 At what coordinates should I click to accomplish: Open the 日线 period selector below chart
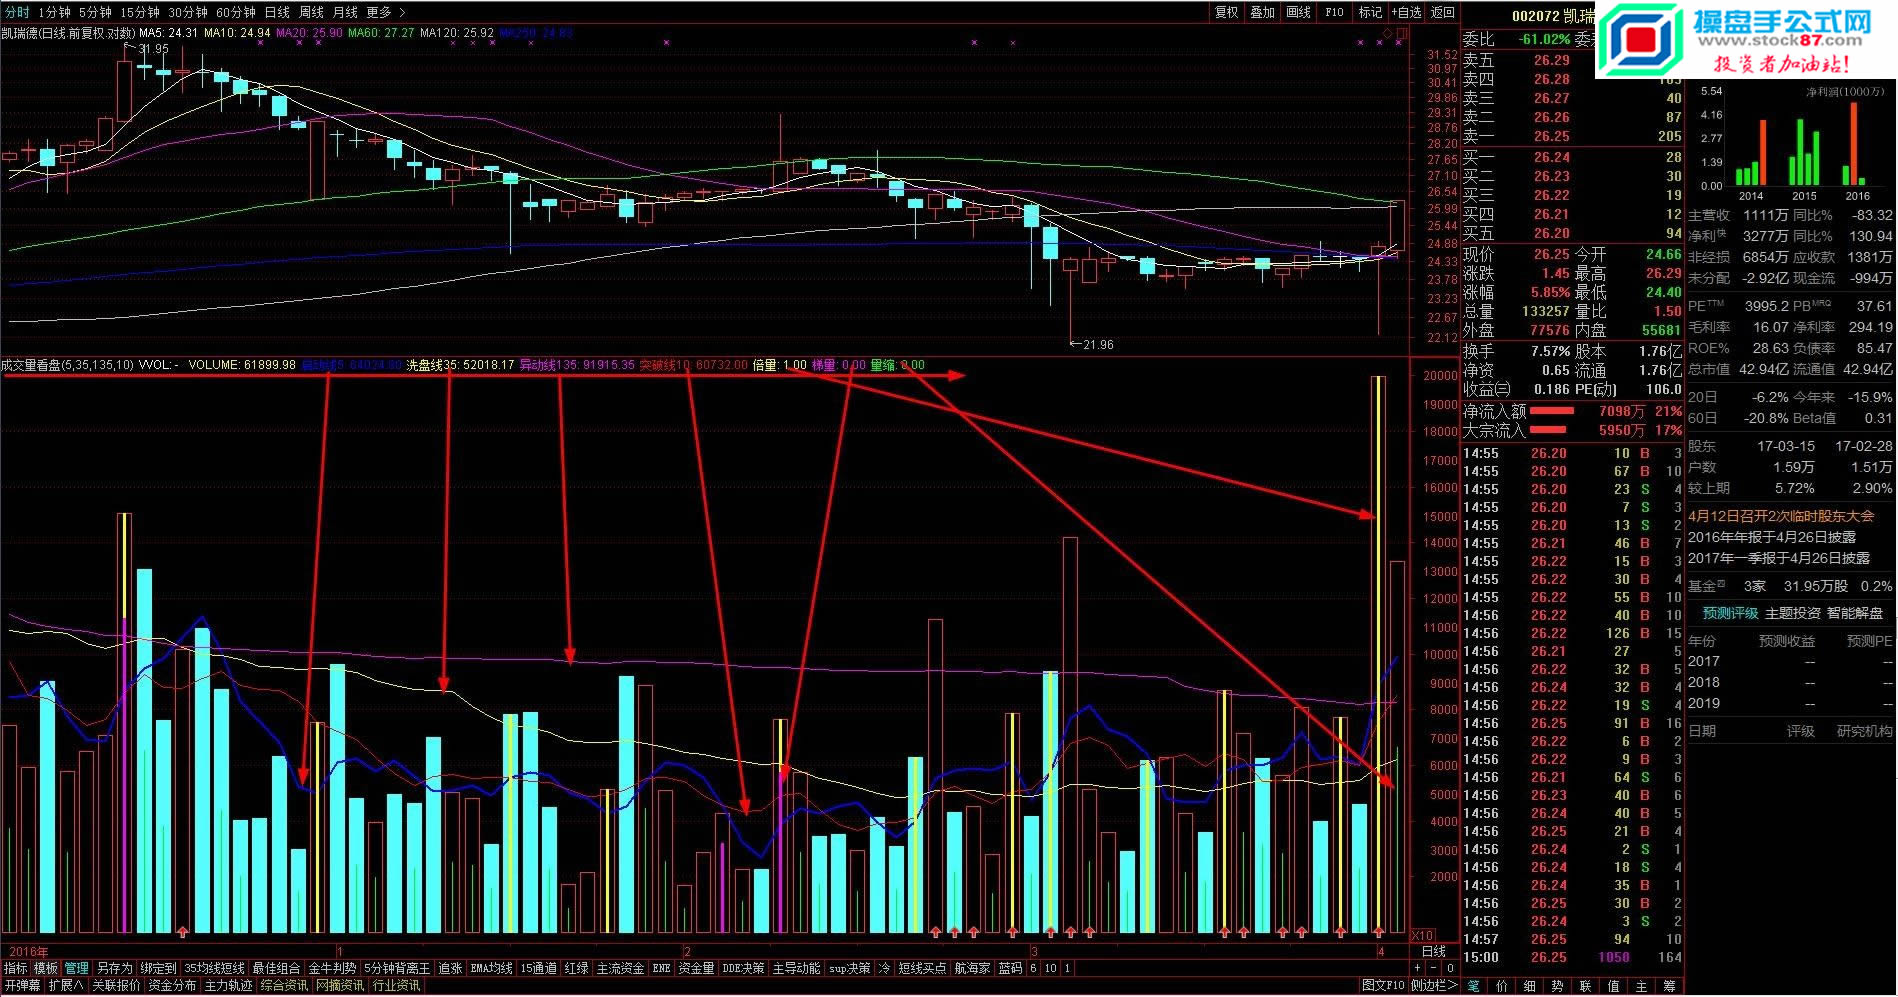(x=1434, y=951)
